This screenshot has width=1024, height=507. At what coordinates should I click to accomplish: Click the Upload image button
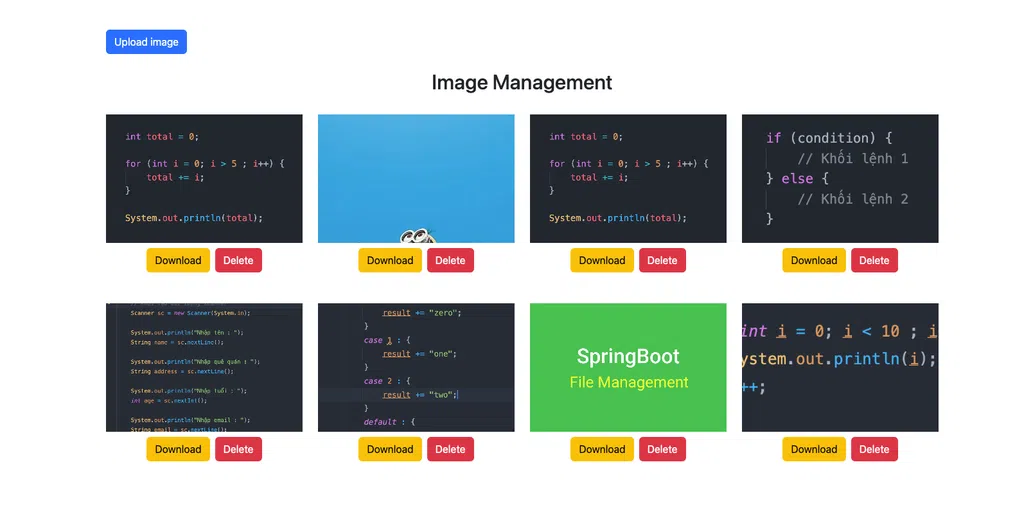coord(146,42)
